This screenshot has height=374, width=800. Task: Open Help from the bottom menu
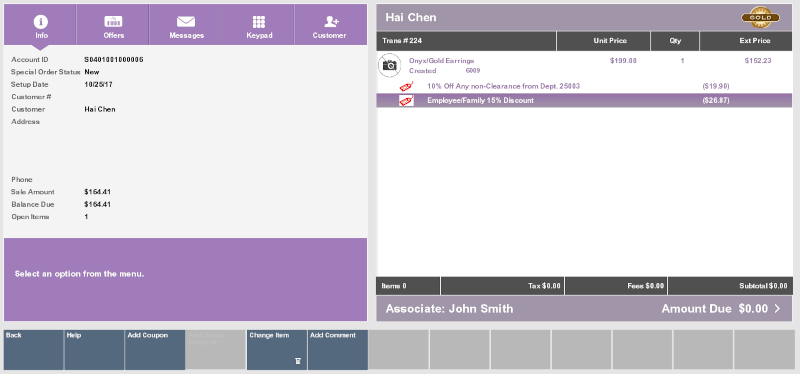tap(94, 350)
